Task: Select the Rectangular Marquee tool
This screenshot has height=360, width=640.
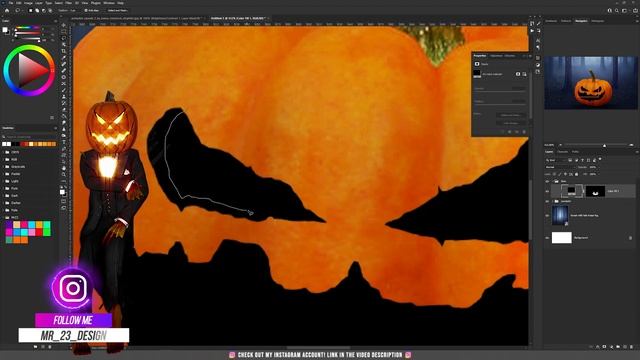Action: (64, 32)
